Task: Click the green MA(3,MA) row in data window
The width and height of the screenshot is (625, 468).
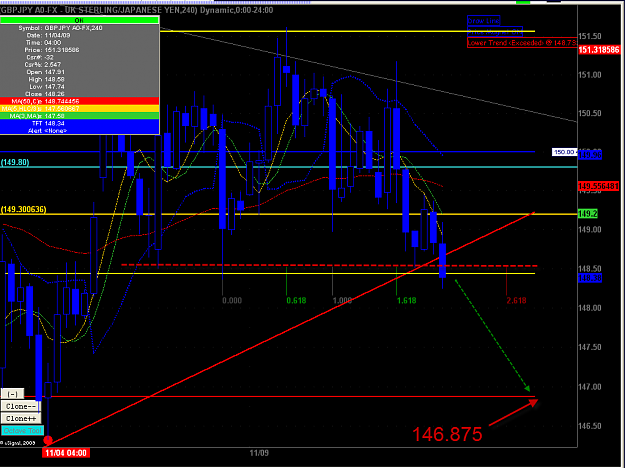Action: pyautogui.click(x=80, y=116)
